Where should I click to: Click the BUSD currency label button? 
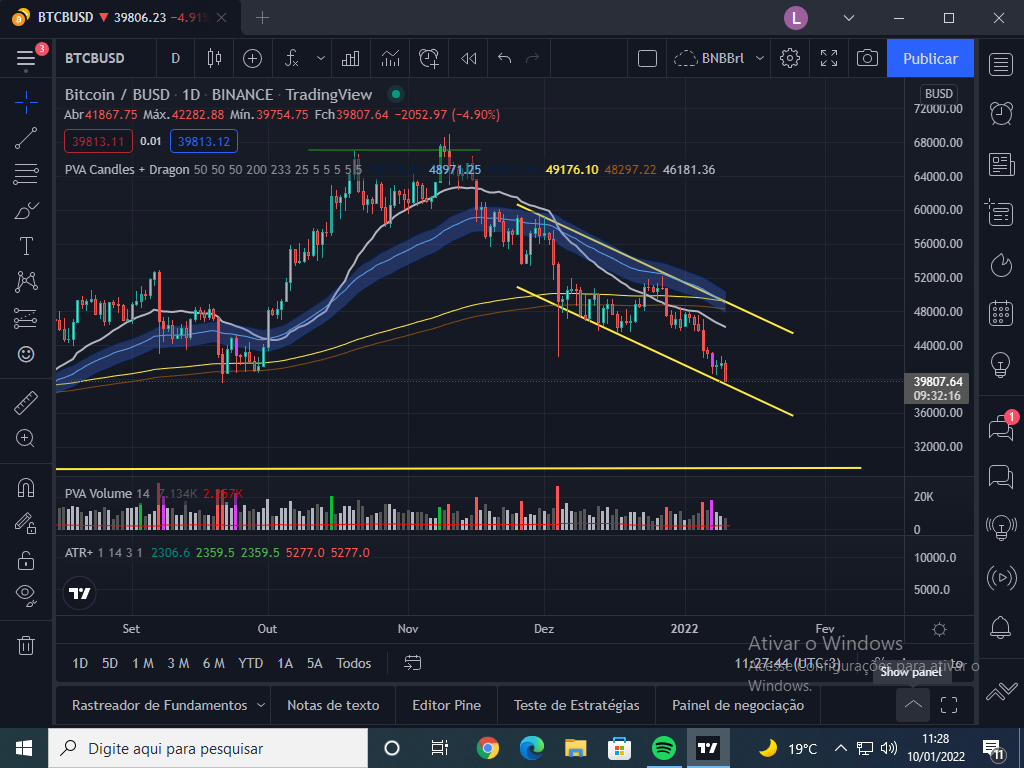point(938,94)
